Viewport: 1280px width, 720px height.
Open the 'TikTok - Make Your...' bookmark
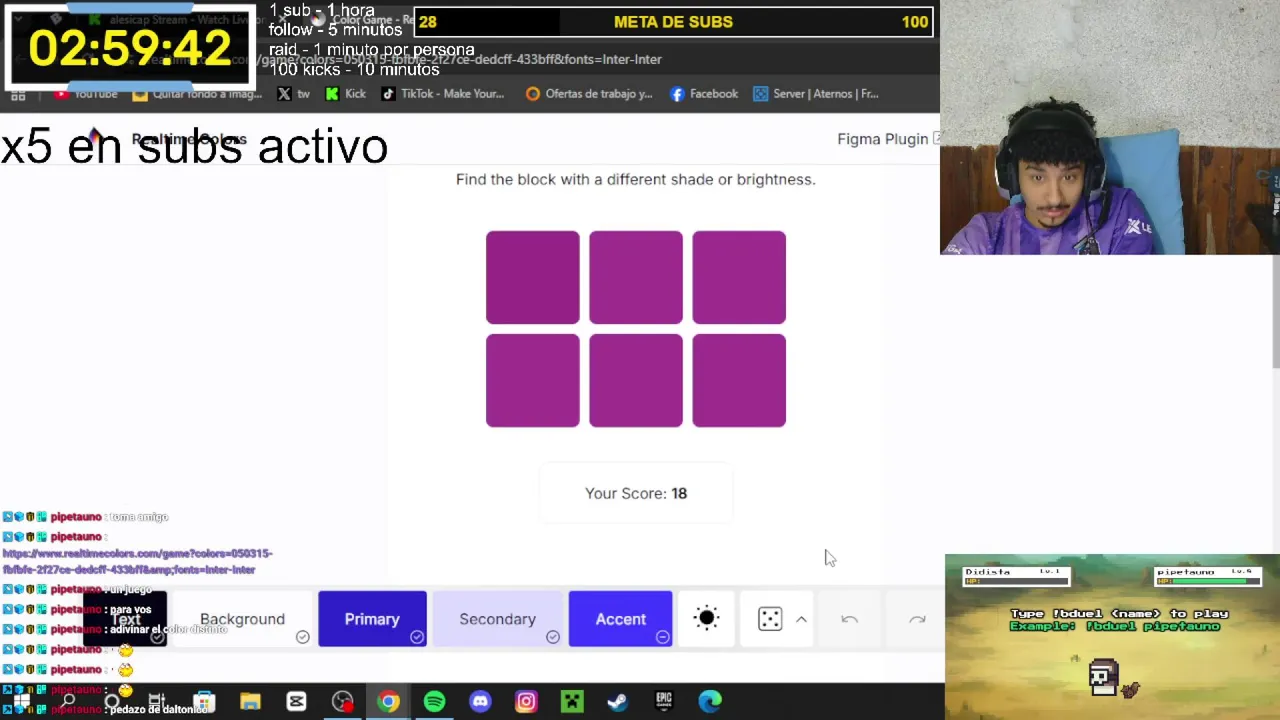(x=442, y=94)
